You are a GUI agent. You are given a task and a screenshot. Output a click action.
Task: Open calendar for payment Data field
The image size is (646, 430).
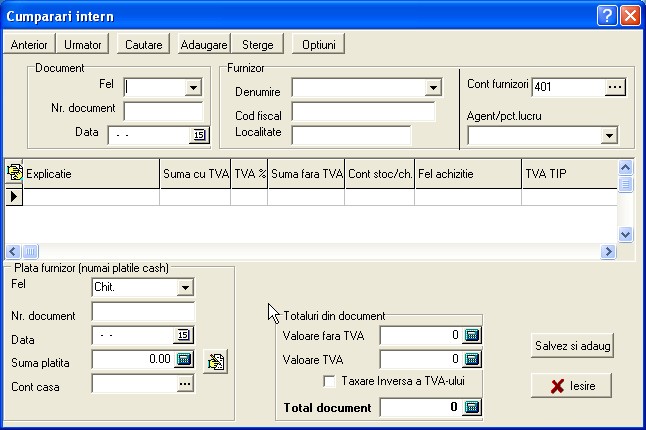point(184,335)
